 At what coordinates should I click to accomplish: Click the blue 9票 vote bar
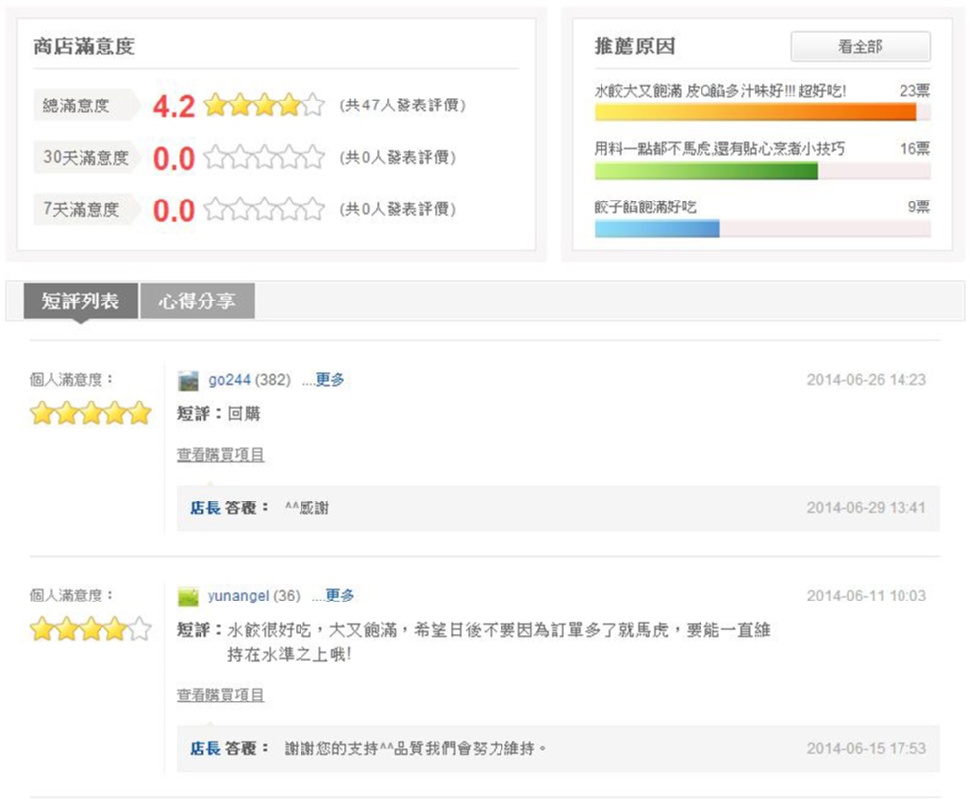coord(657,229)
